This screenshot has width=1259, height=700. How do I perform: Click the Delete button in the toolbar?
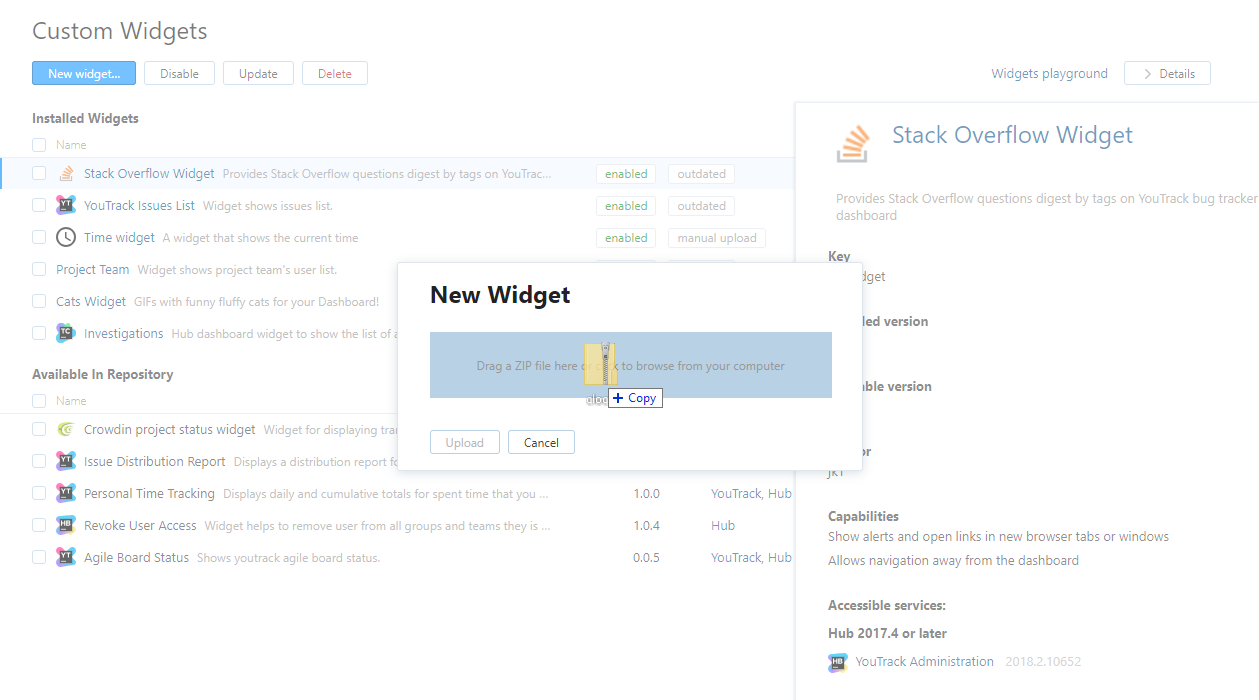(x=334, y=73)
